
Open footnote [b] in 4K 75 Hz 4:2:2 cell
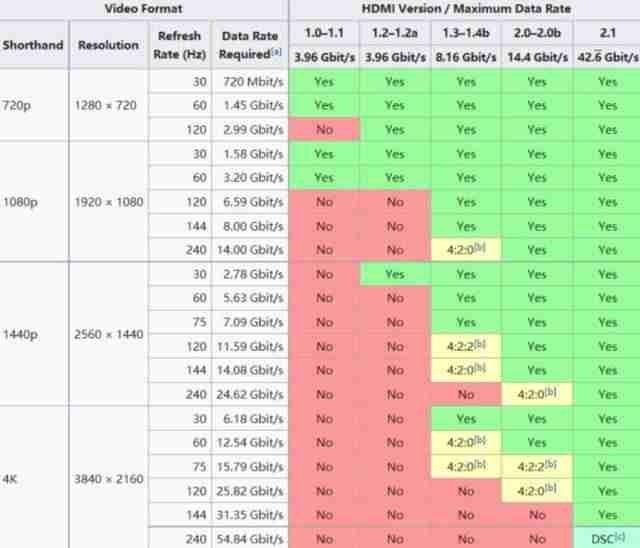(x=551, y=464)
